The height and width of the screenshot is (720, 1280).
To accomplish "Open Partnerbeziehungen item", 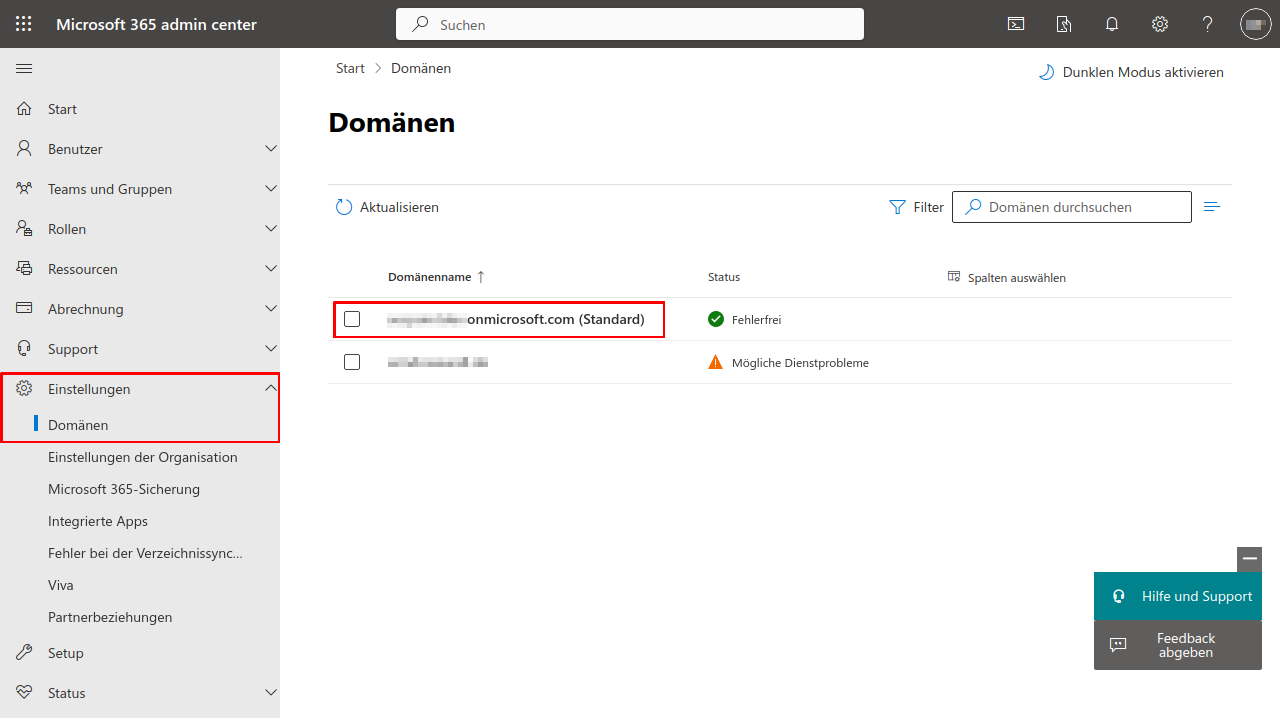I will pyautogui.click(x=110, y=617).
